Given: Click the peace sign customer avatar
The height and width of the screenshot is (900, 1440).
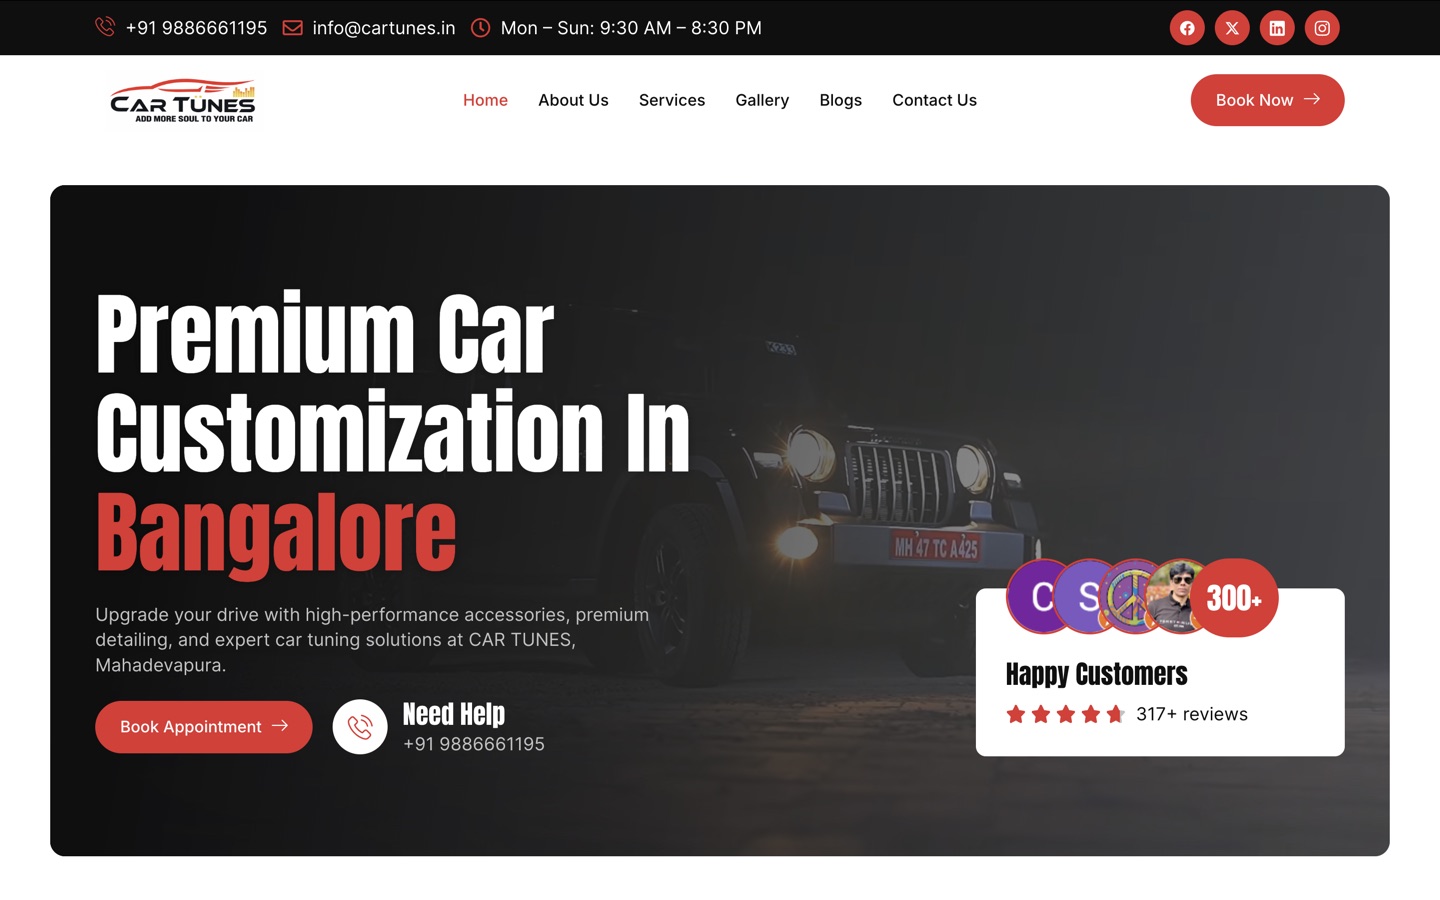Looking at the screenshot, I should [1126, 597].
